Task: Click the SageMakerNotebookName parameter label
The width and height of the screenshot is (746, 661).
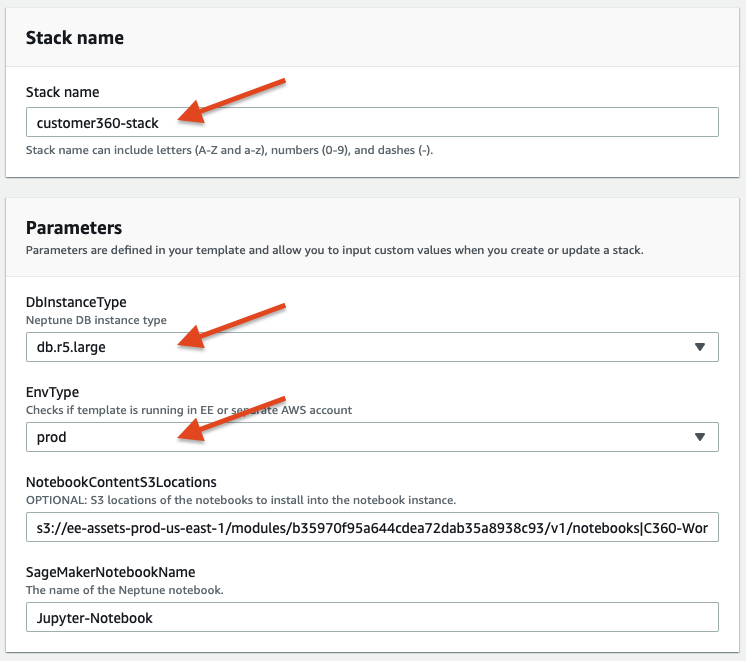Action: click(110, 572)
